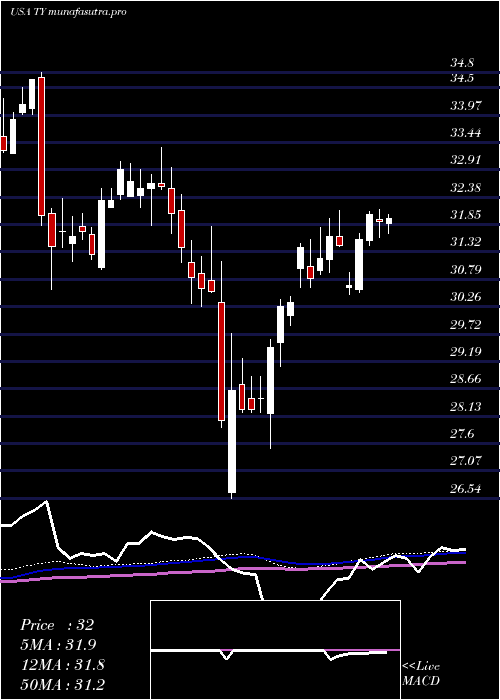Click the 'Price : 32' readout
The image size is (500, 700).
57,625
